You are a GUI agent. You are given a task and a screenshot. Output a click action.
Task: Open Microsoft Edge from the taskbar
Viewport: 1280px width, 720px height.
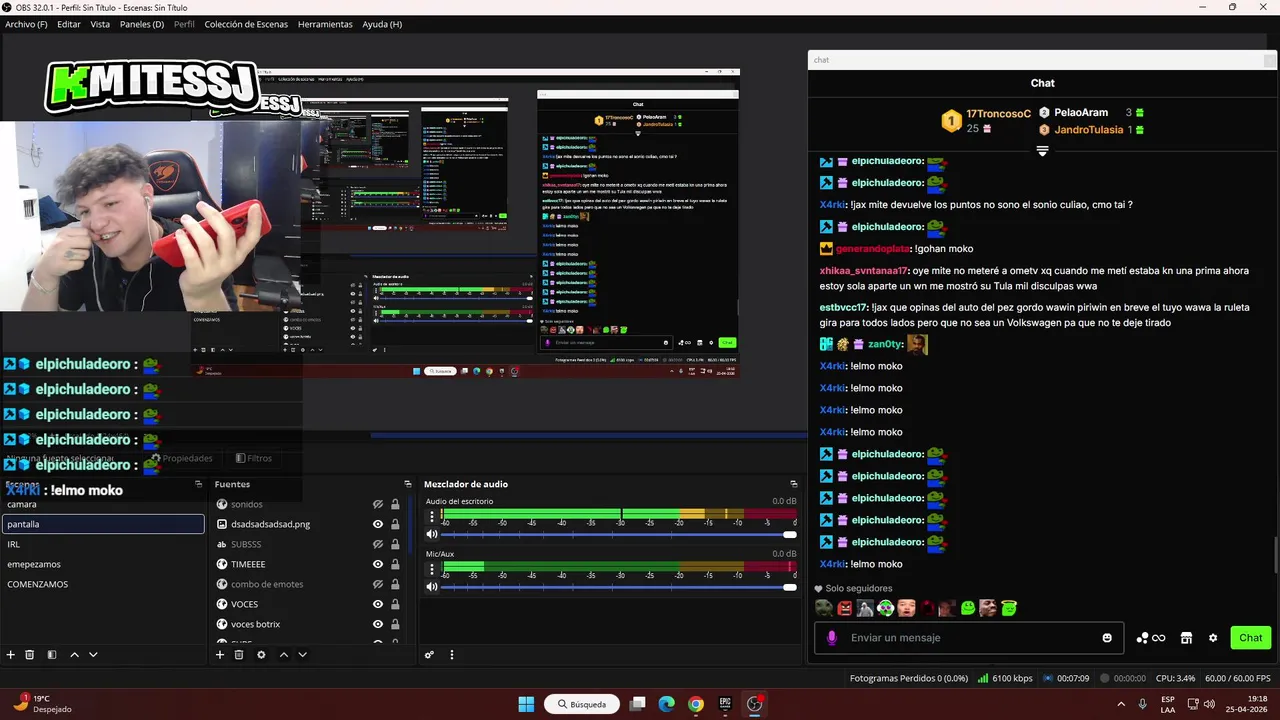pyautogui.click(x=667, y=704)
